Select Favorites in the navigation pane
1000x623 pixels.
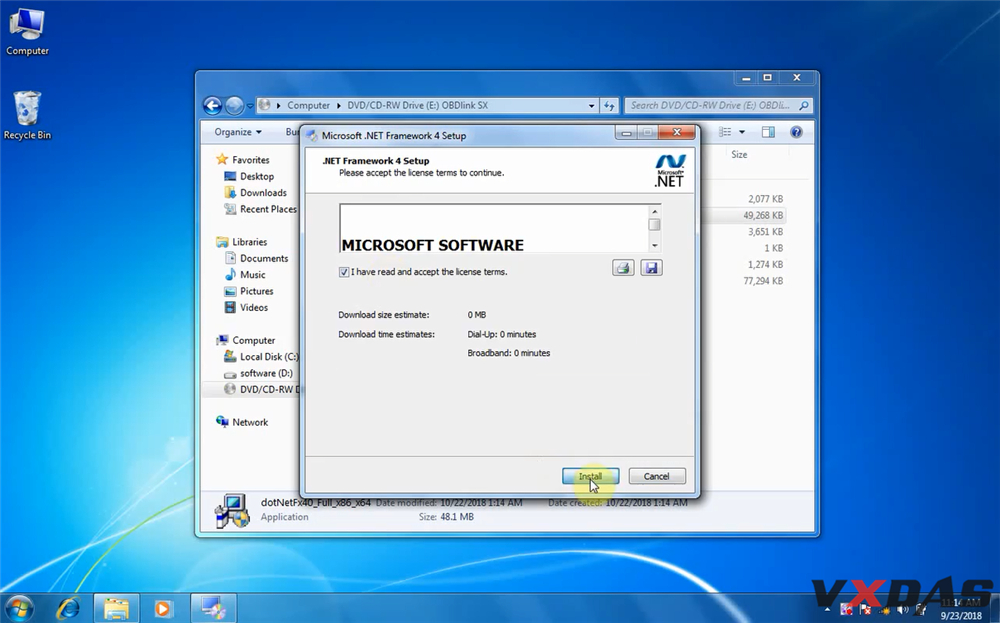click(250, 160)
